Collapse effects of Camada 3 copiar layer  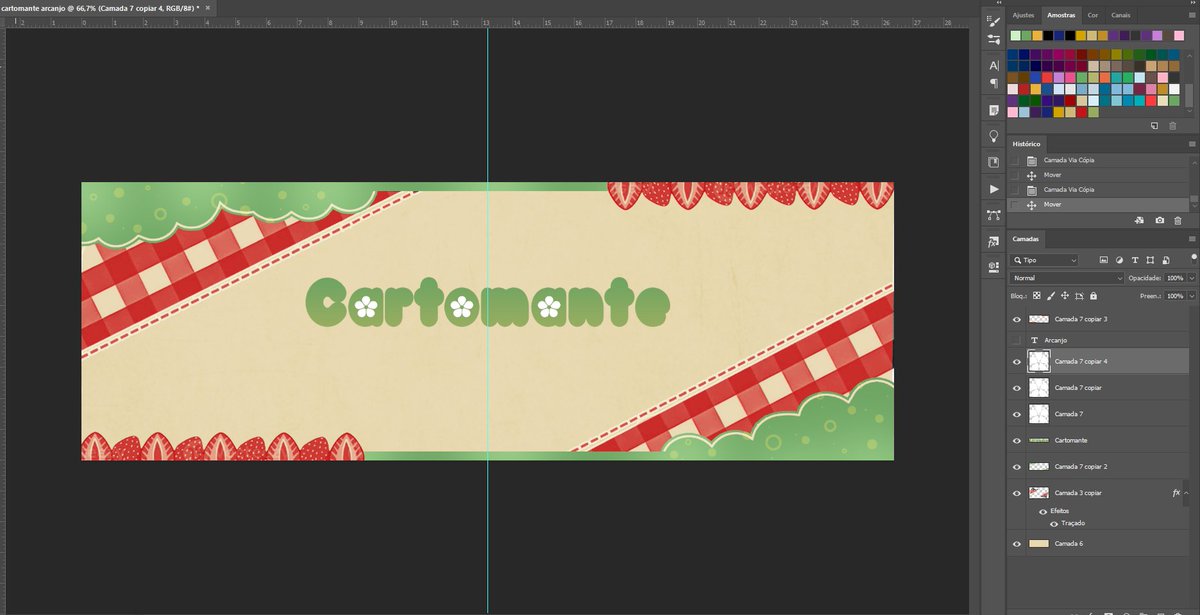[x=1187, y=493]
